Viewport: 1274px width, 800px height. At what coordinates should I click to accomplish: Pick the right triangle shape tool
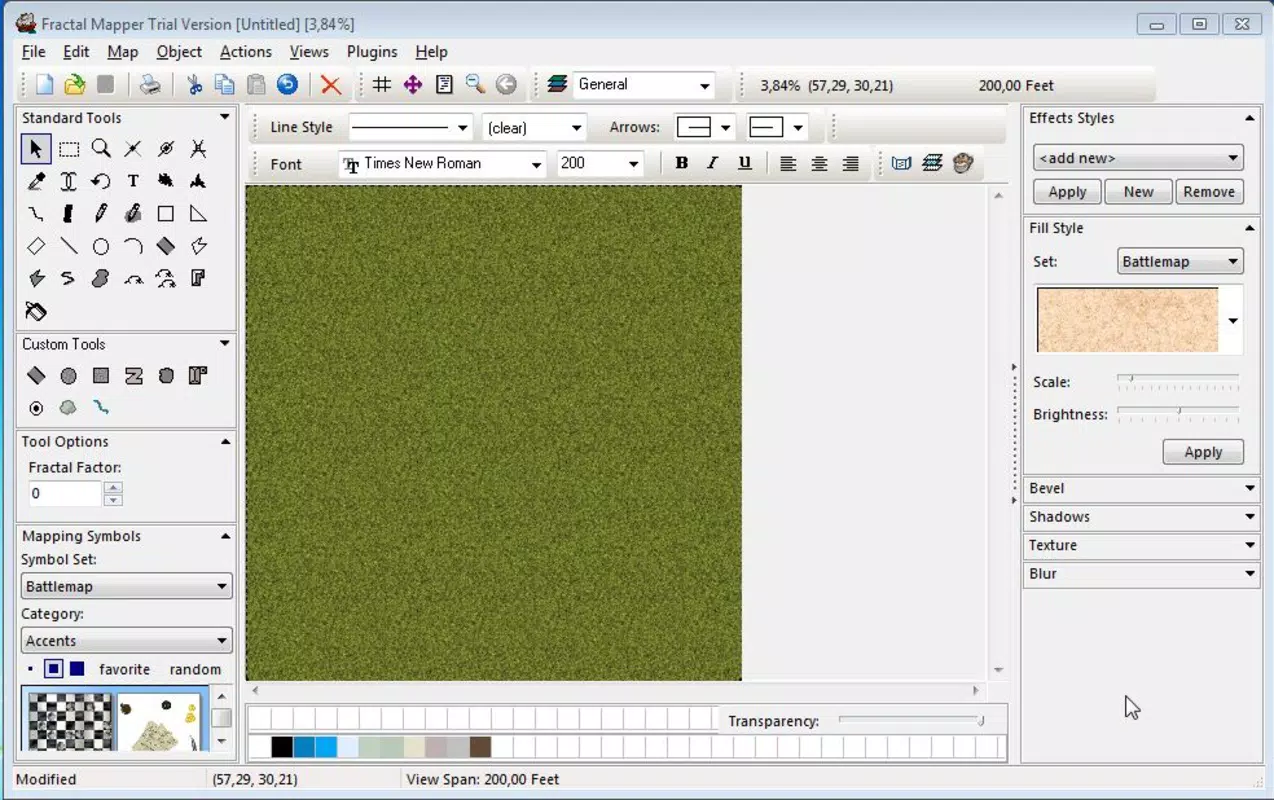pos(198,213)
